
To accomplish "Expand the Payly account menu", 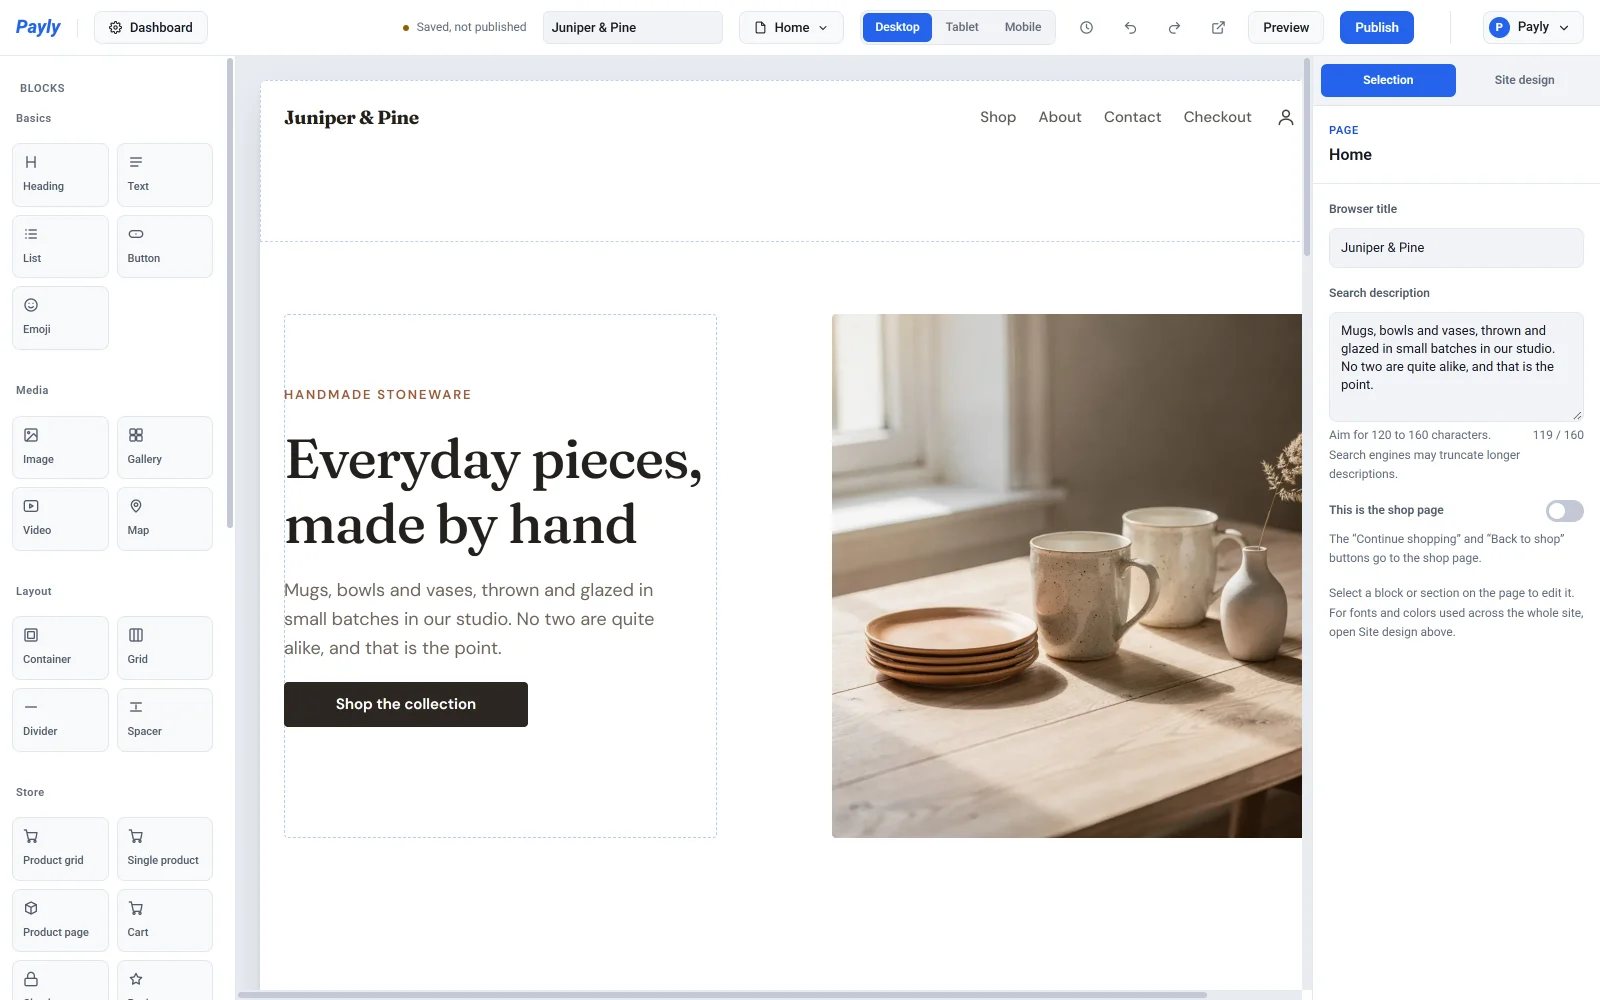I will [x=1533, y=28].
